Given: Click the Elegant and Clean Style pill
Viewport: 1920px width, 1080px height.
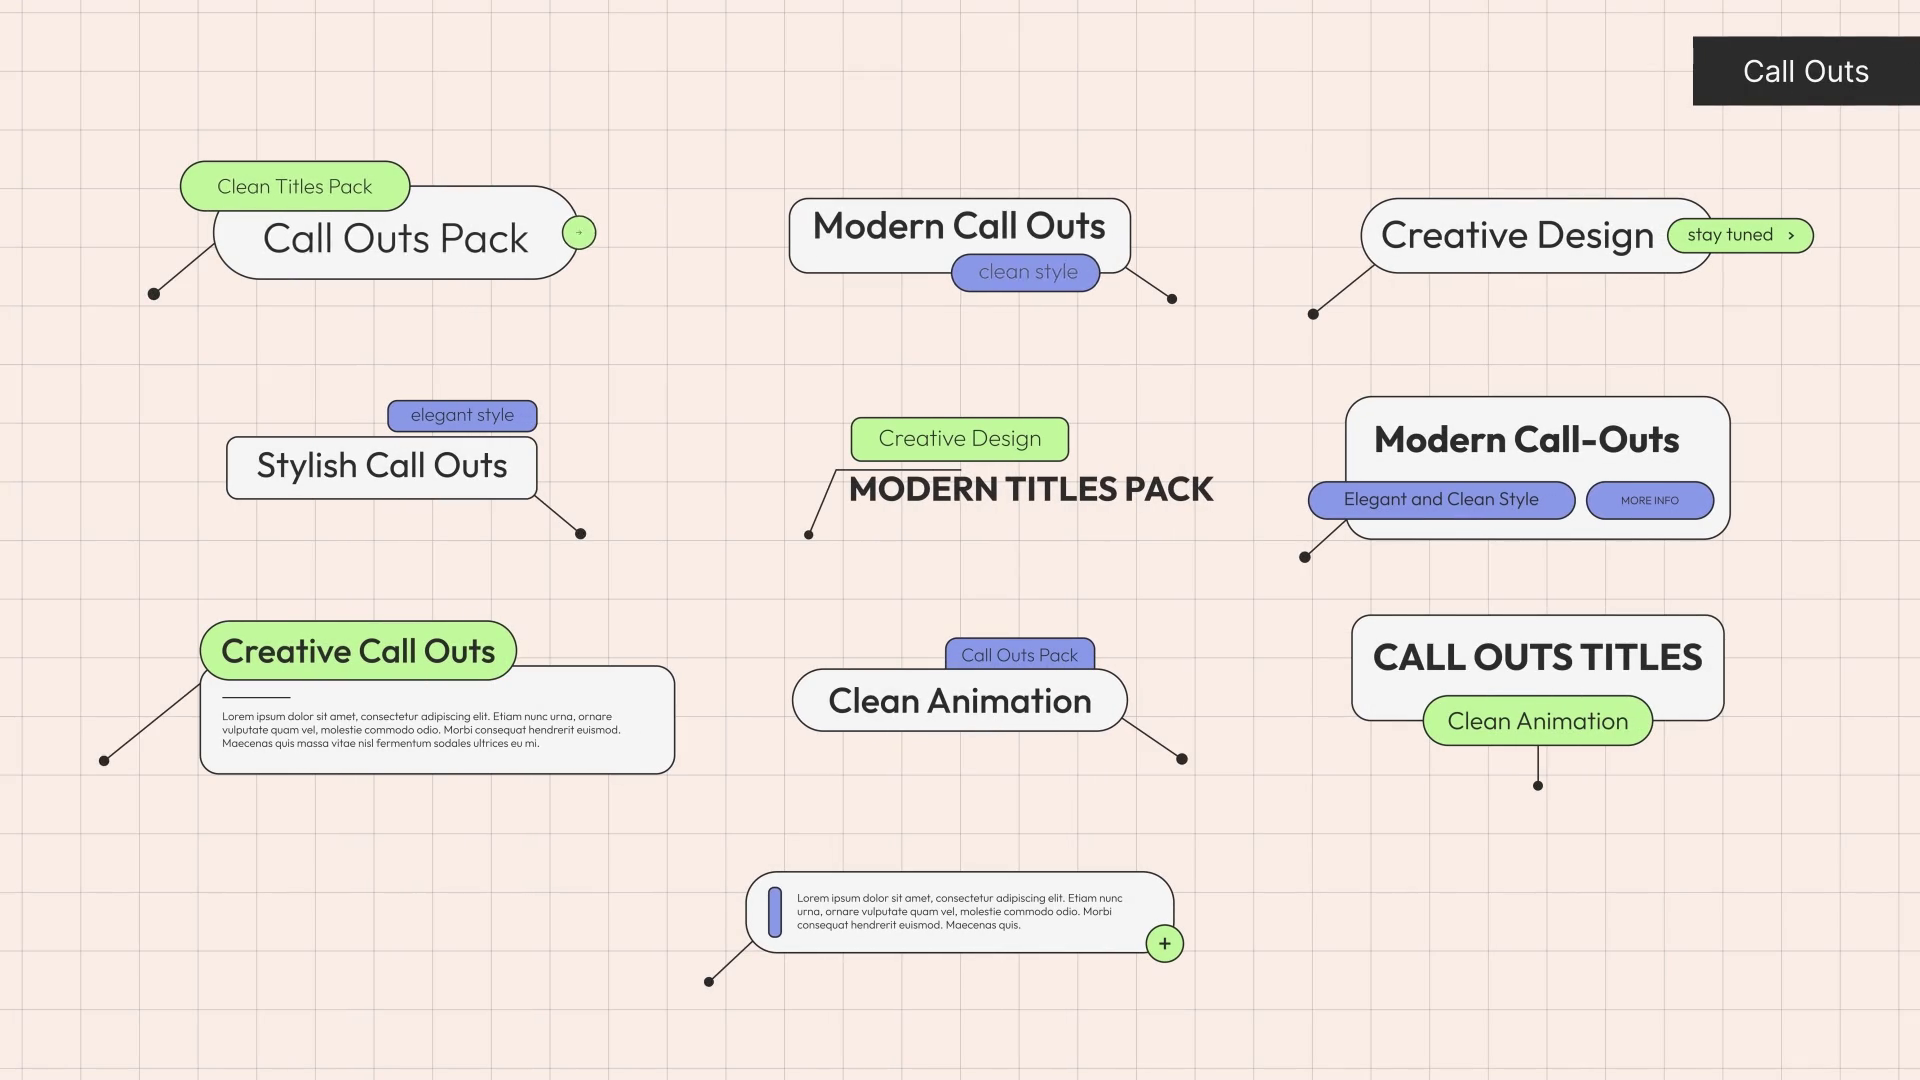Looking at the screenshot, I should coord(1440,500).
